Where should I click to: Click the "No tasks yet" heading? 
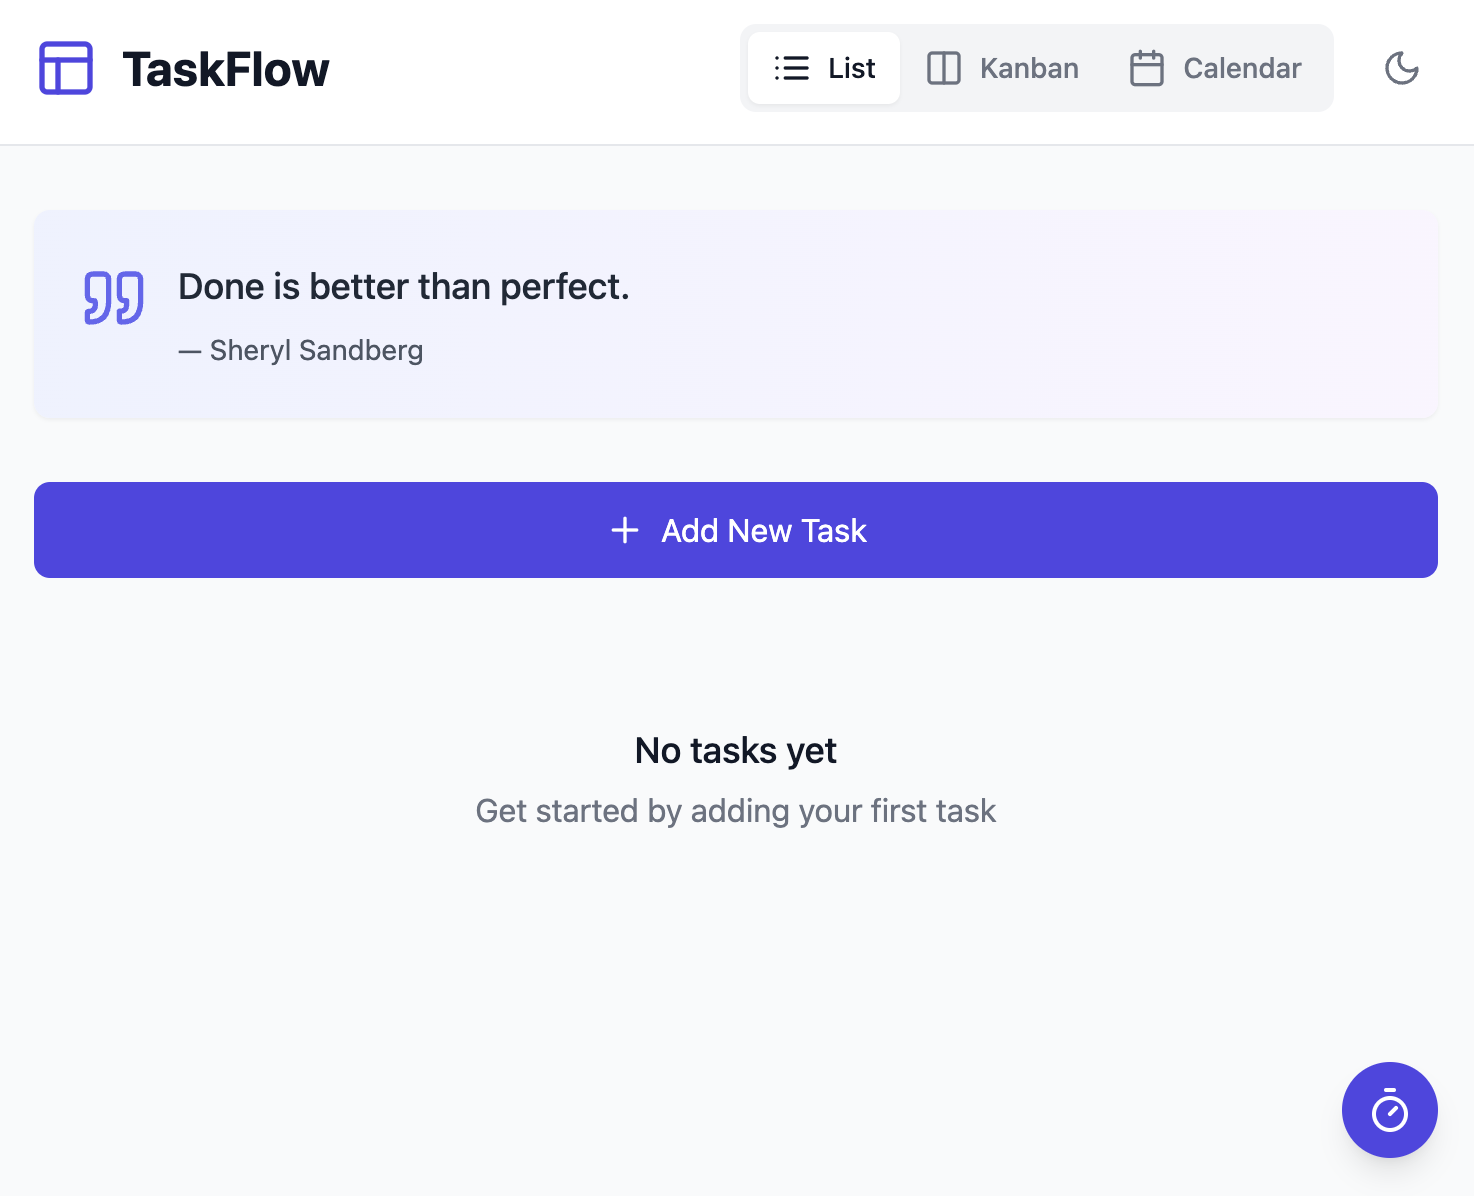pyautogui.click(x=736, y=750)
